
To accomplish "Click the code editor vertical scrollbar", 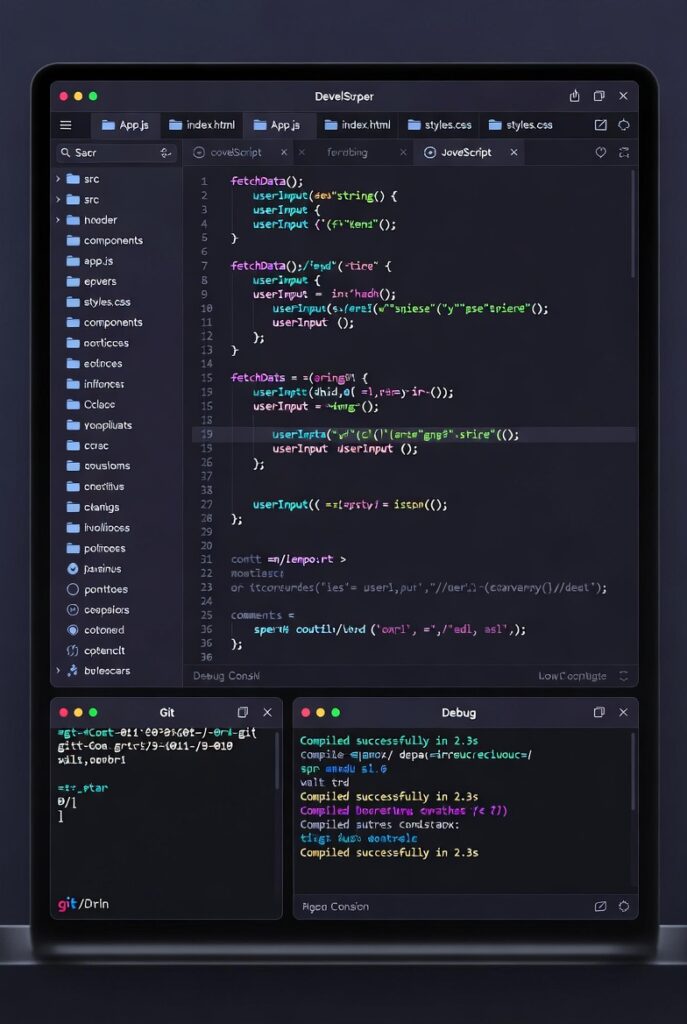I will [633, 224].
